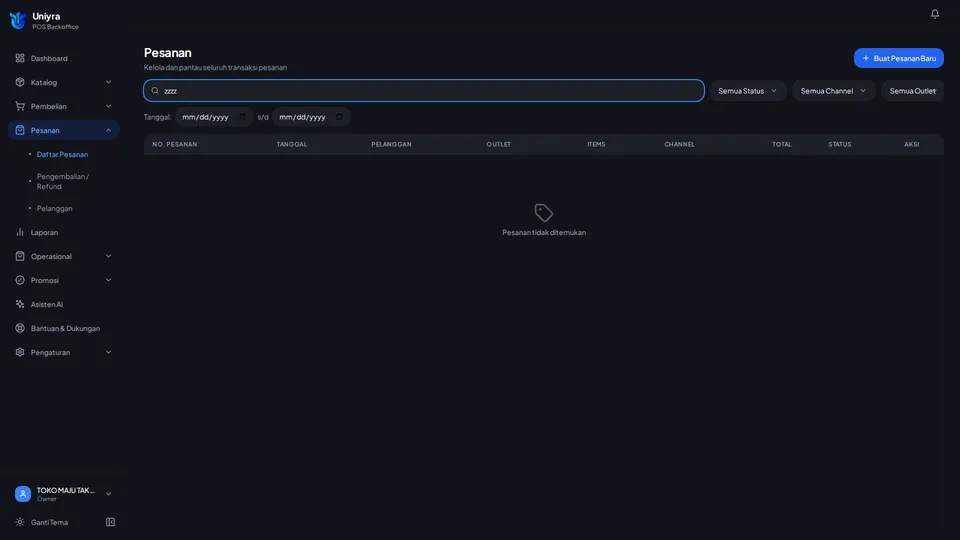Click the order search field containing zzzz

click(424, 91)
